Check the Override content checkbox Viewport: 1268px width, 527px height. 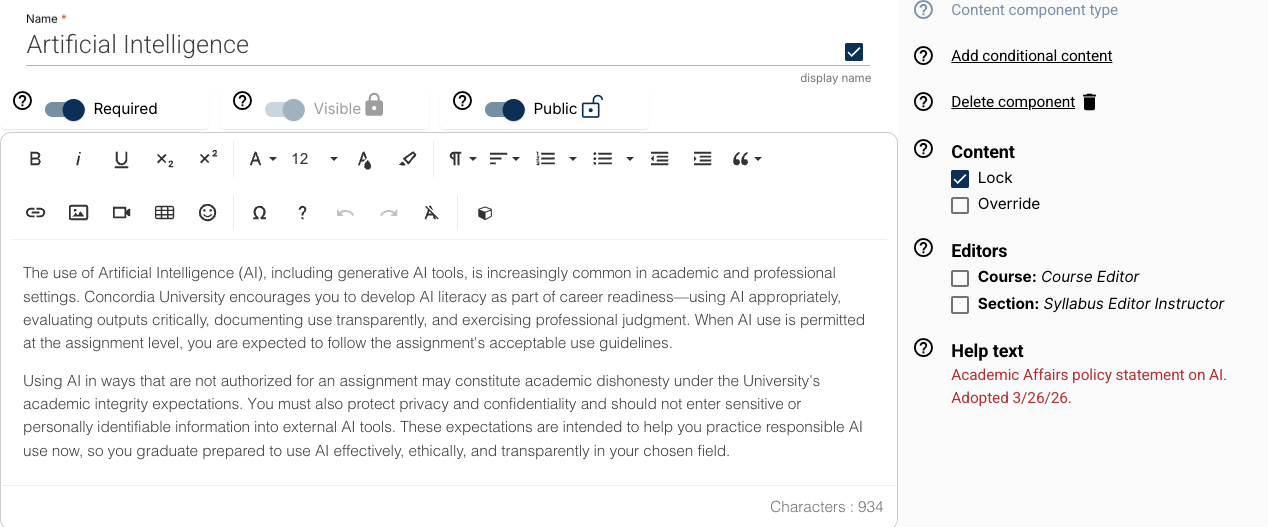[x=960, y=205]
